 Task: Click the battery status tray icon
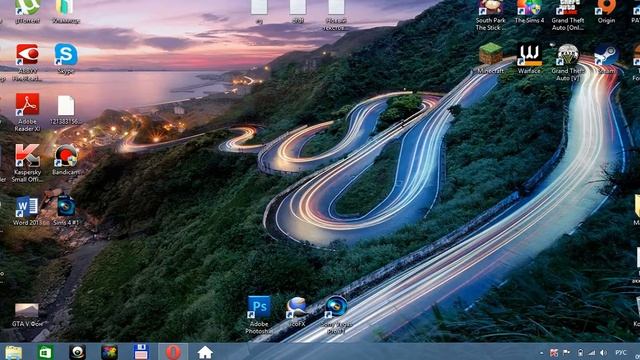(x=580, y=353)
